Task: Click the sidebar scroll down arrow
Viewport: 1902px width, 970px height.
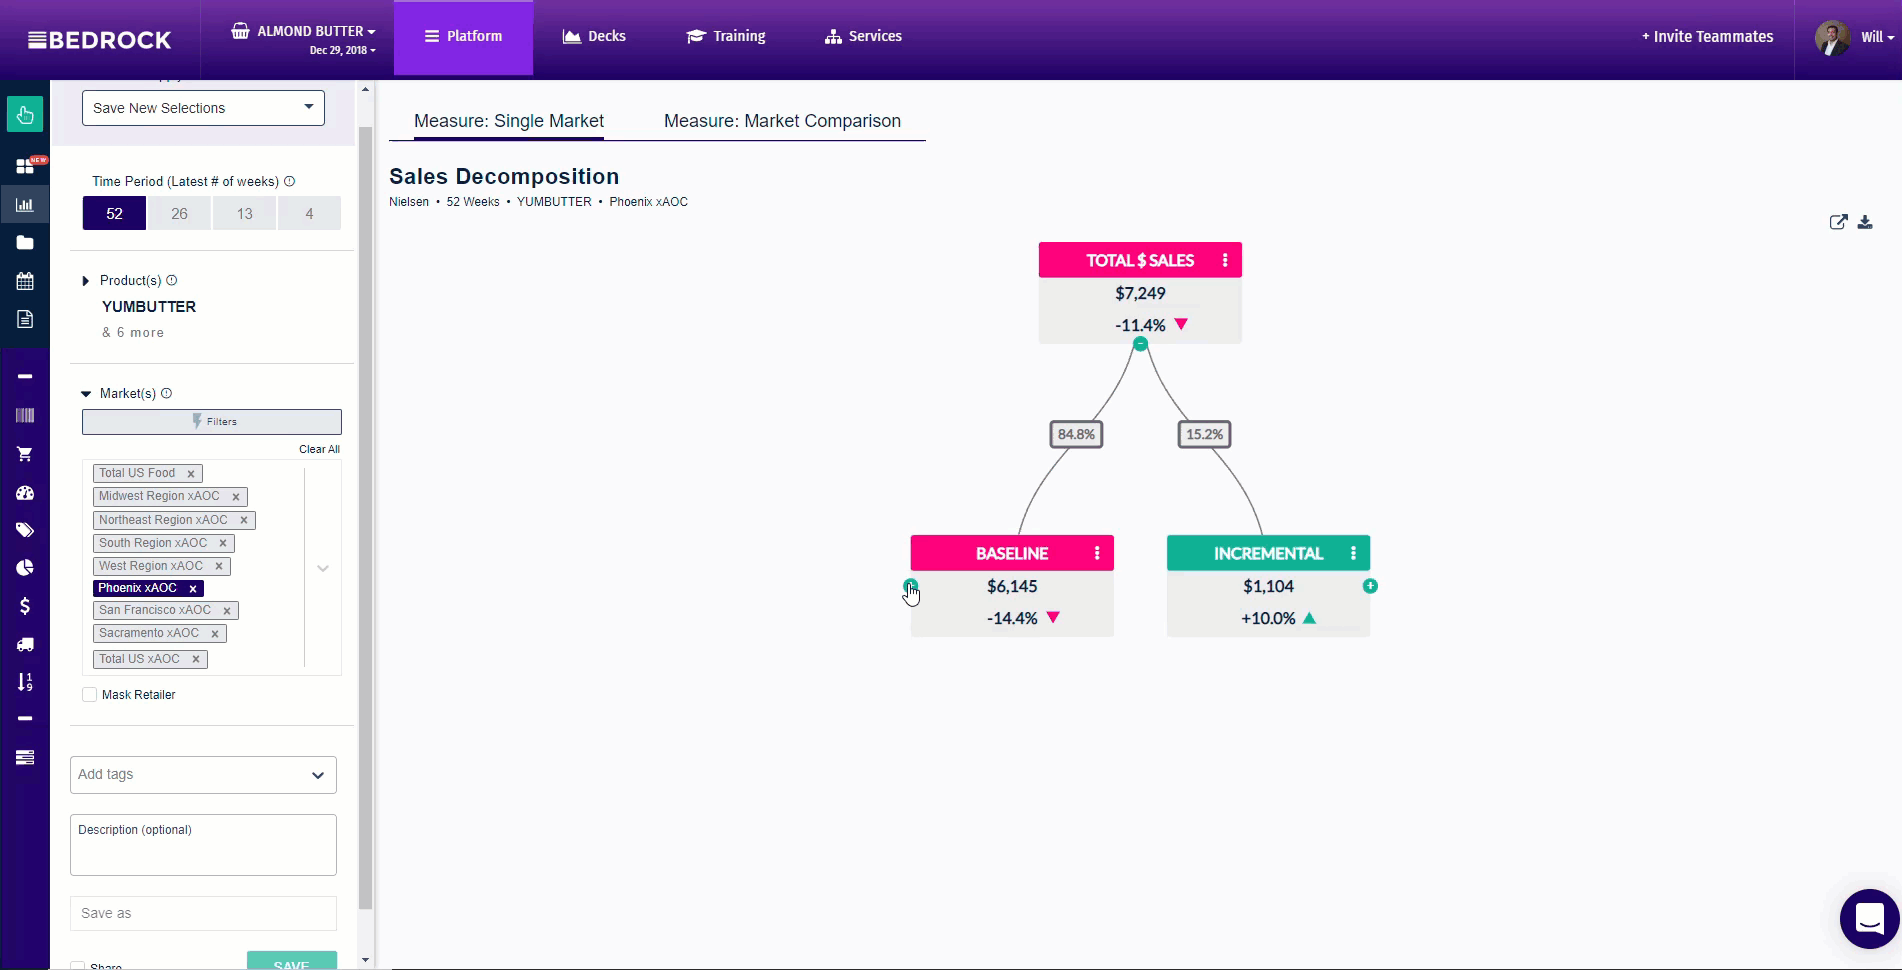Action: pyautogui.click(x=365, y=960)
